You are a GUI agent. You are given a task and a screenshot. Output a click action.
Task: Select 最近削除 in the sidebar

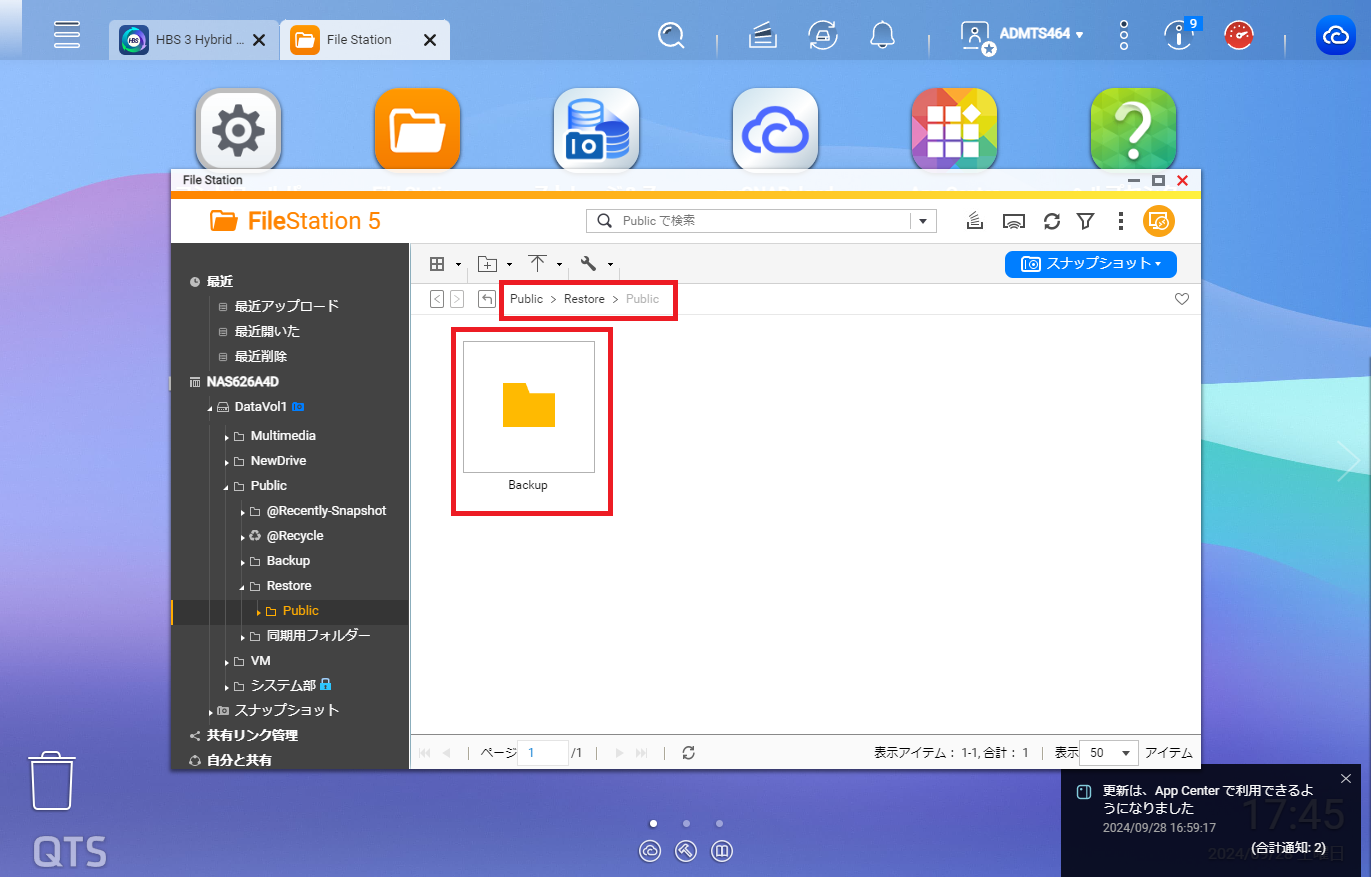[261, 356]
